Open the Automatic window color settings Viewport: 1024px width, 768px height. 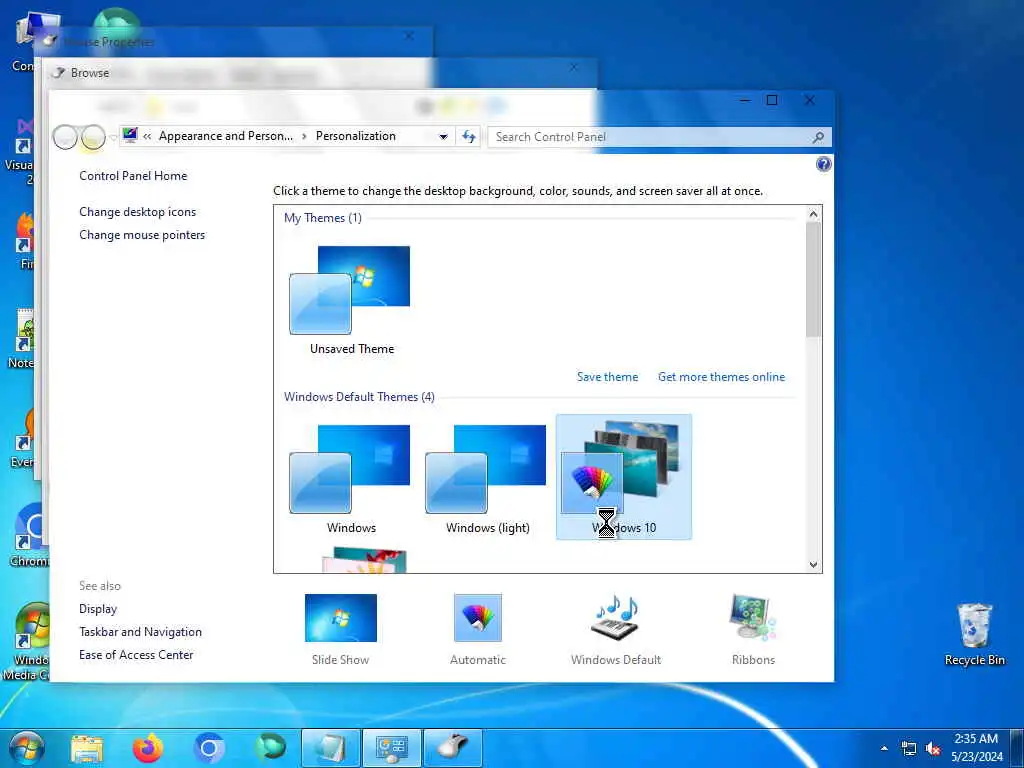tap(477, 630)
